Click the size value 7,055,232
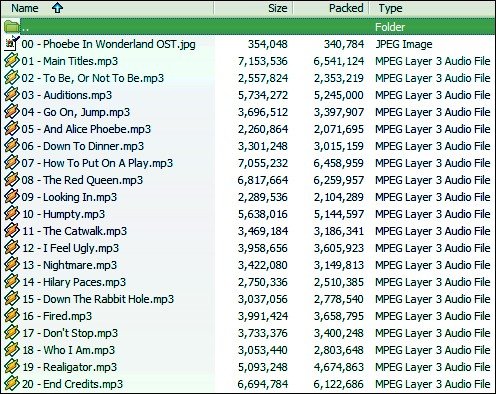Viewport: 496px width, 394px height. pos(263,163)
